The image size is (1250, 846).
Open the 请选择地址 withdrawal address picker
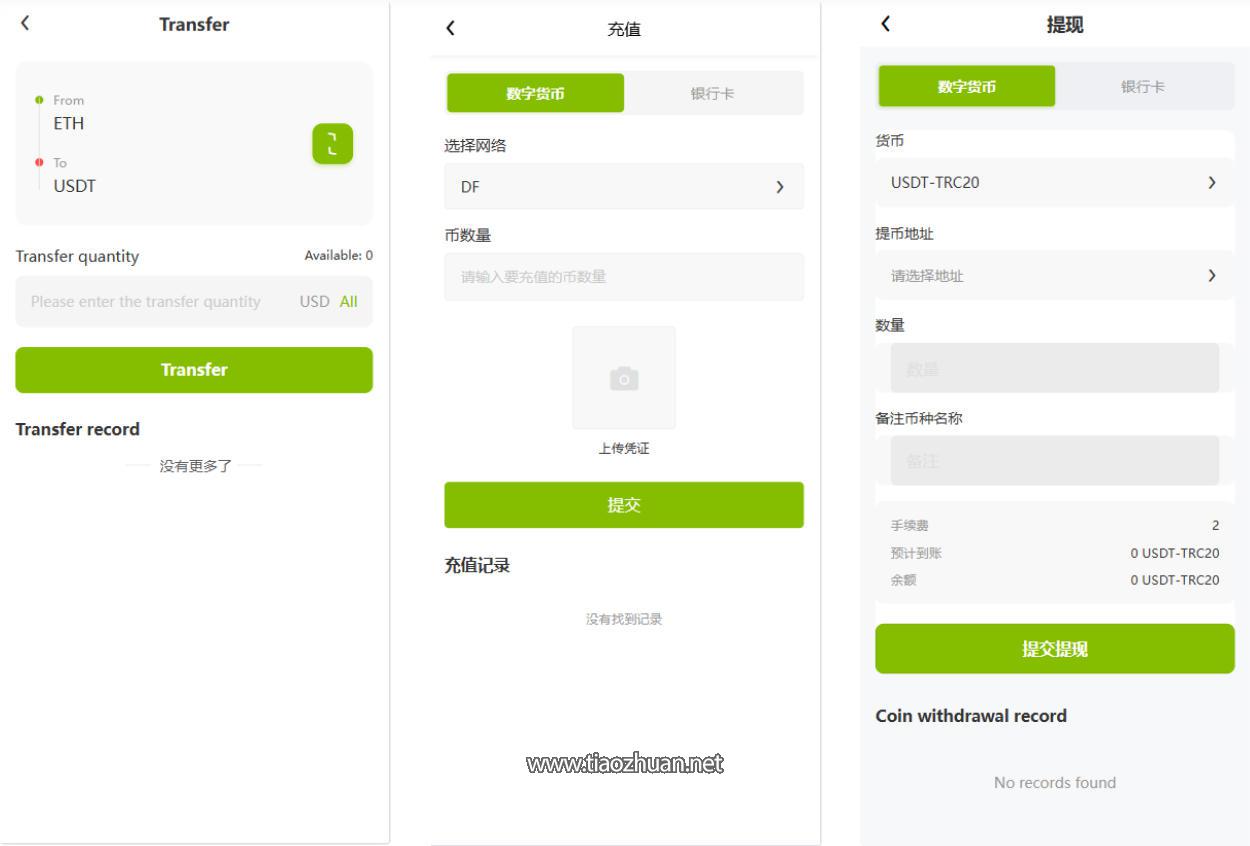coord(1054,276)
